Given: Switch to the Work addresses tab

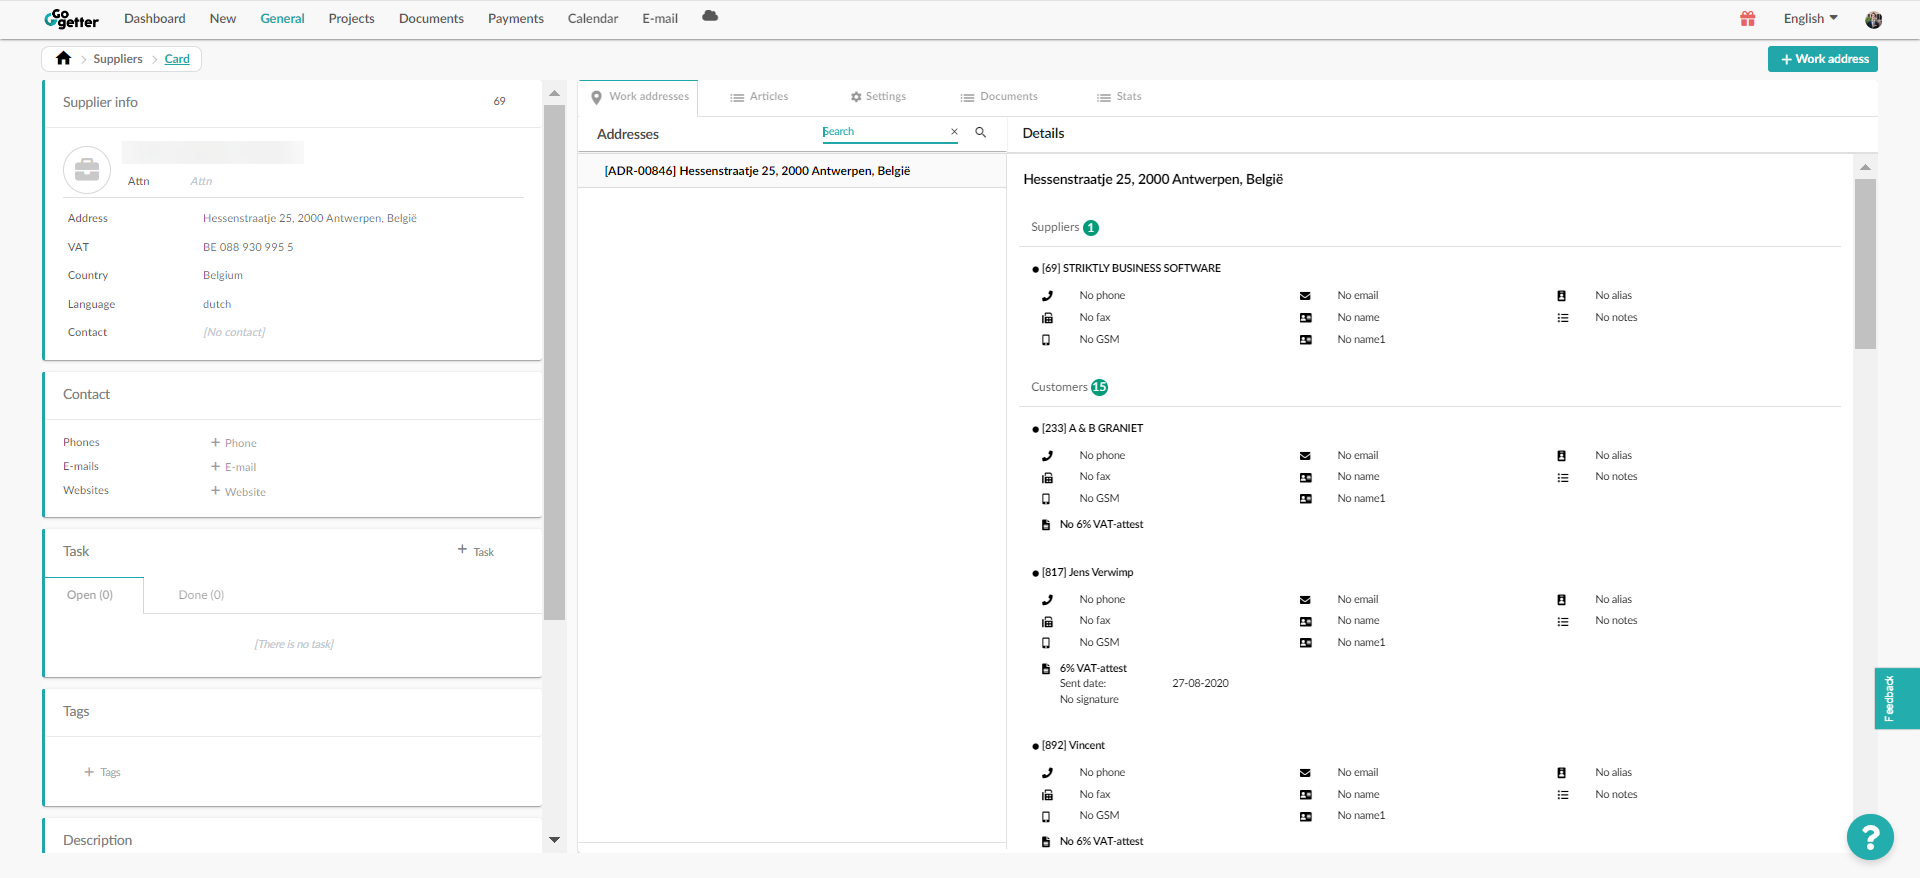Looking at the screenshot, I should (x=640, y=97).
